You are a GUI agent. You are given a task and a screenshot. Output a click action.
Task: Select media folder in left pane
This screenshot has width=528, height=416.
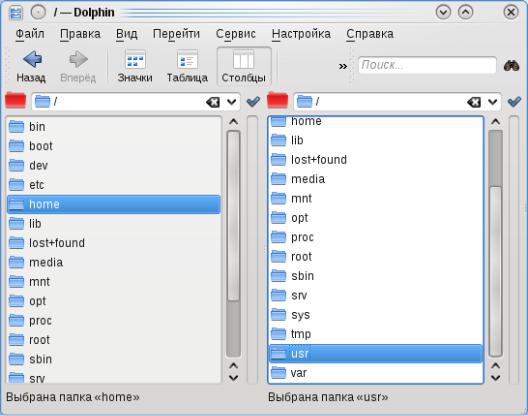pyautogui.click(x=114, y=262)
